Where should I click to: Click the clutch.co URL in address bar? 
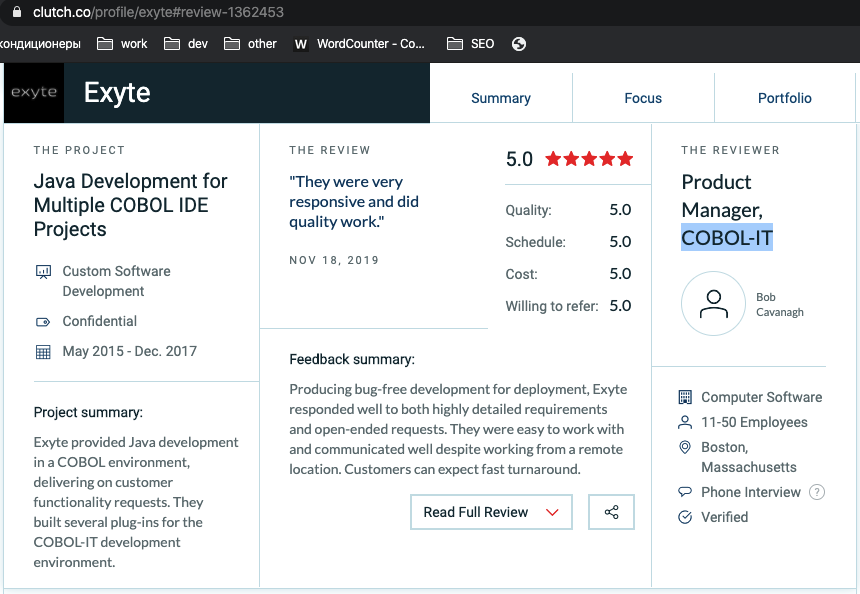(158, 12)
